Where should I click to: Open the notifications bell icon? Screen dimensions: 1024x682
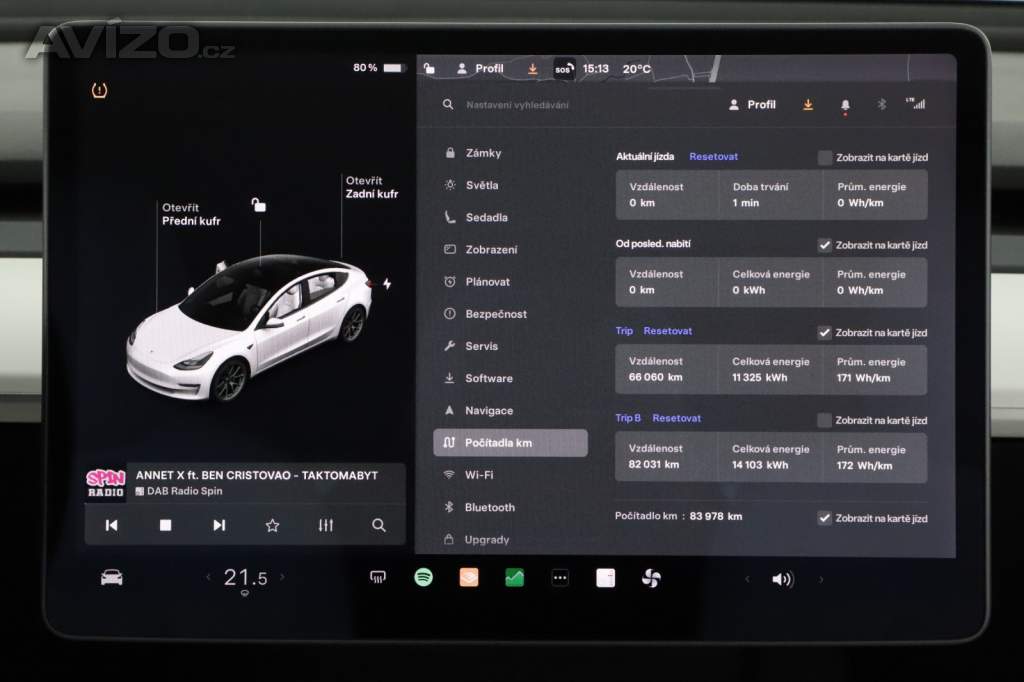tap(845, 105)
